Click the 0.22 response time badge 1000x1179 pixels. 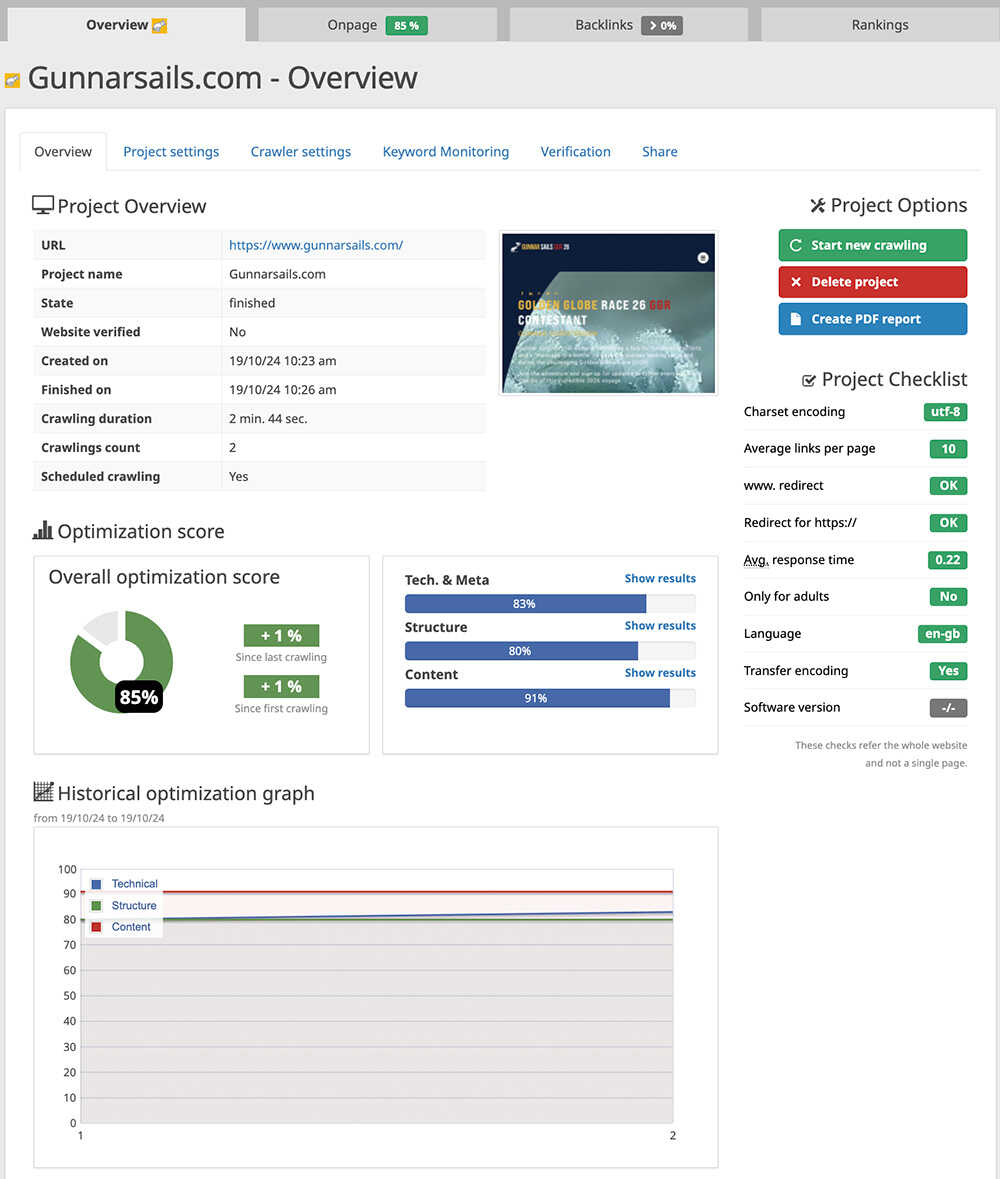(947, 560)
